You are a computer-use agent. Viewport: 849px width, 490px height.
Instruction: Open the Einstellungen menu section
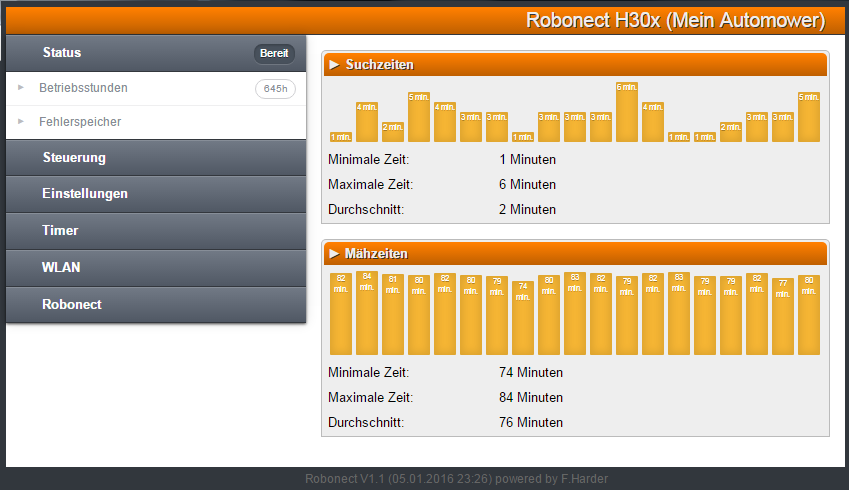click(156, 194)
